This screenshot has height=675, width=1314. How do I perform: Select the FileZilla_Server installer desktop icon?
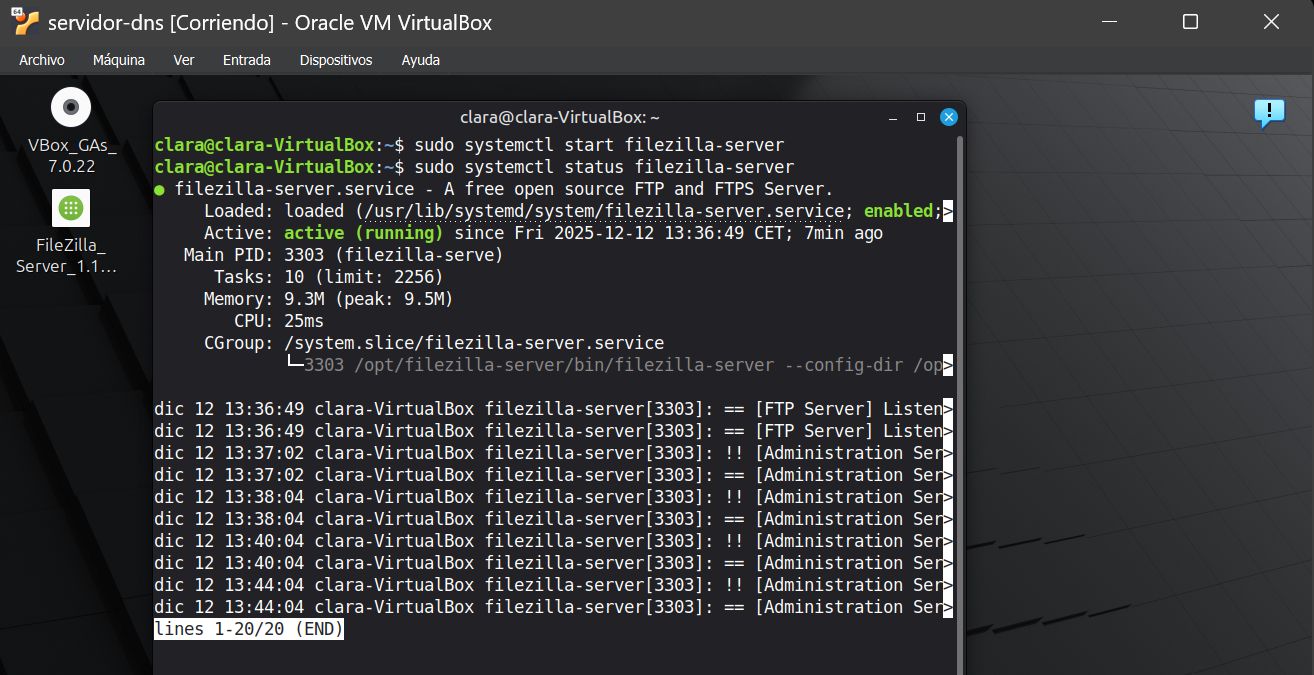(71, 208)
